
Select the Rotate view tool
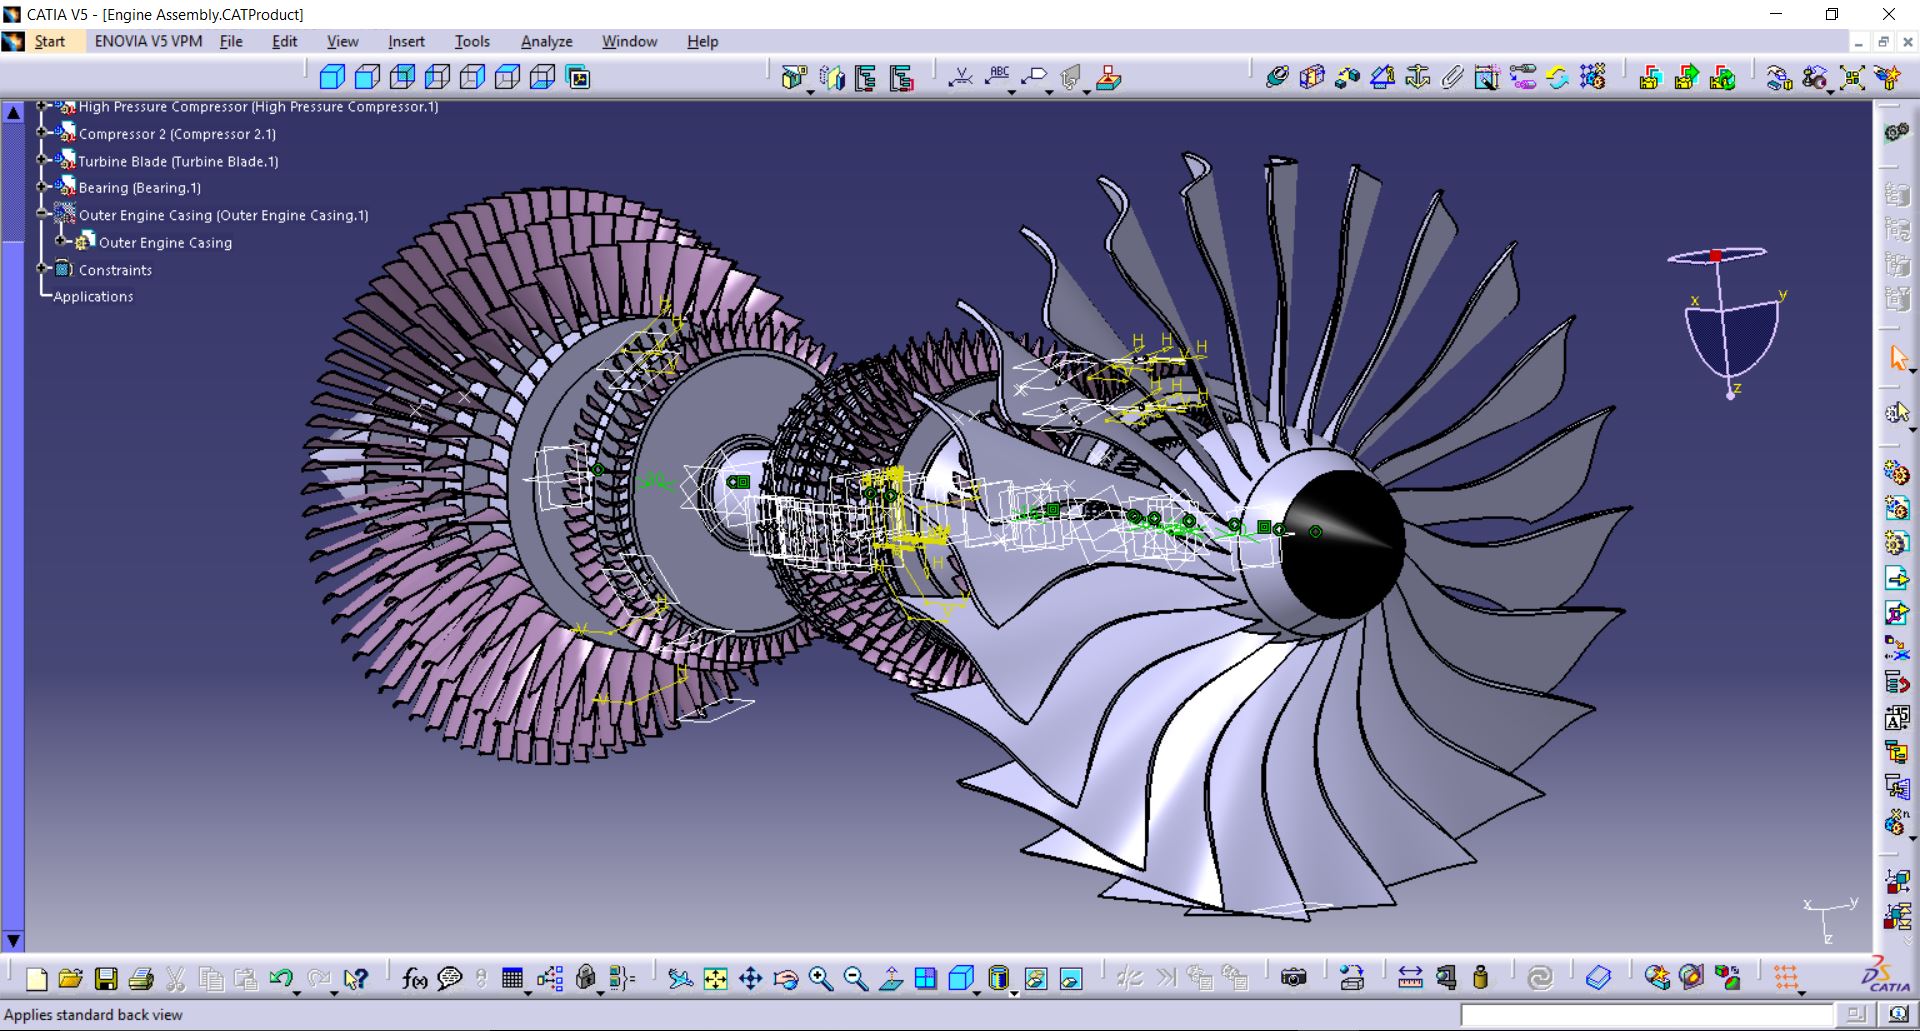coord(786,979)
